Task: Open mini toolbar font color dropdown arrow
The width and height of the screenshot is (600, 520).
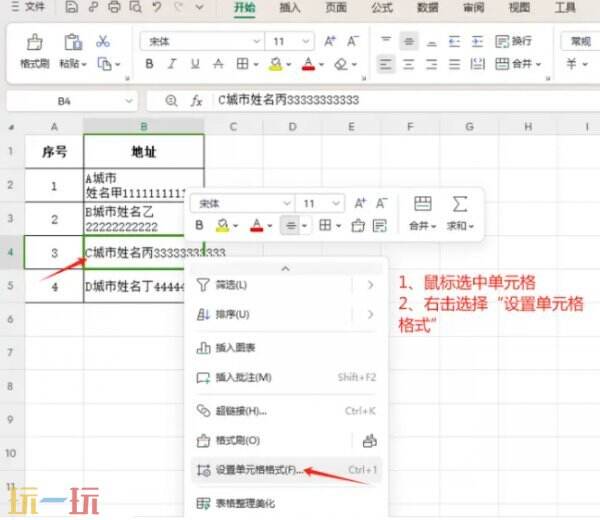Action: point(270,226)
